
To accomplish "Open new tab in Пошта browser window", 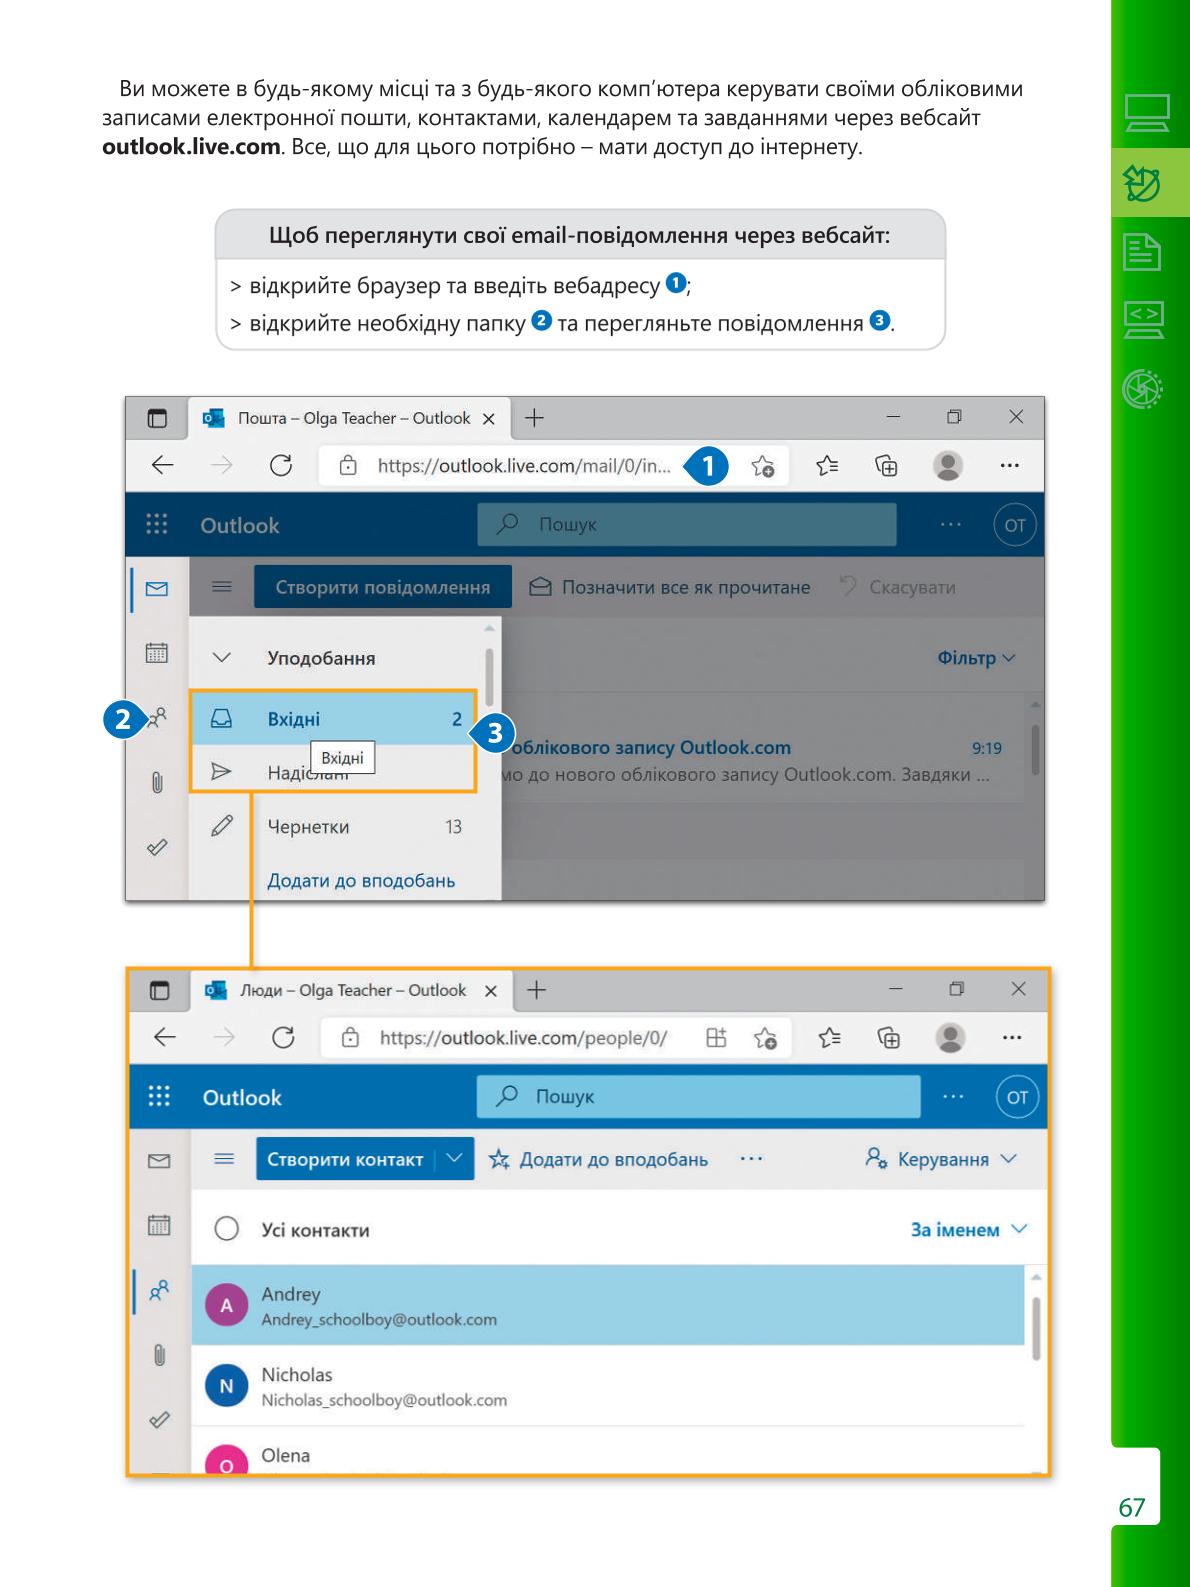I will 534,418.
